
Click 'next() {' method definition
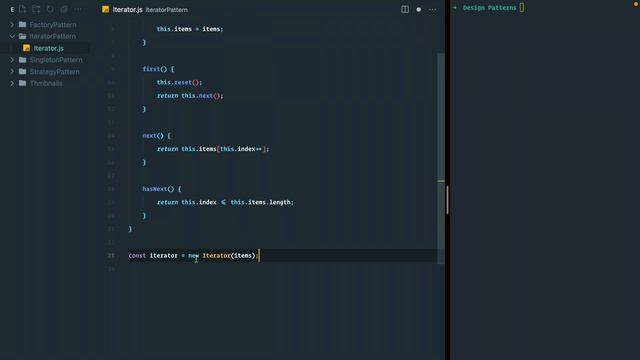(x=156, y=136)
